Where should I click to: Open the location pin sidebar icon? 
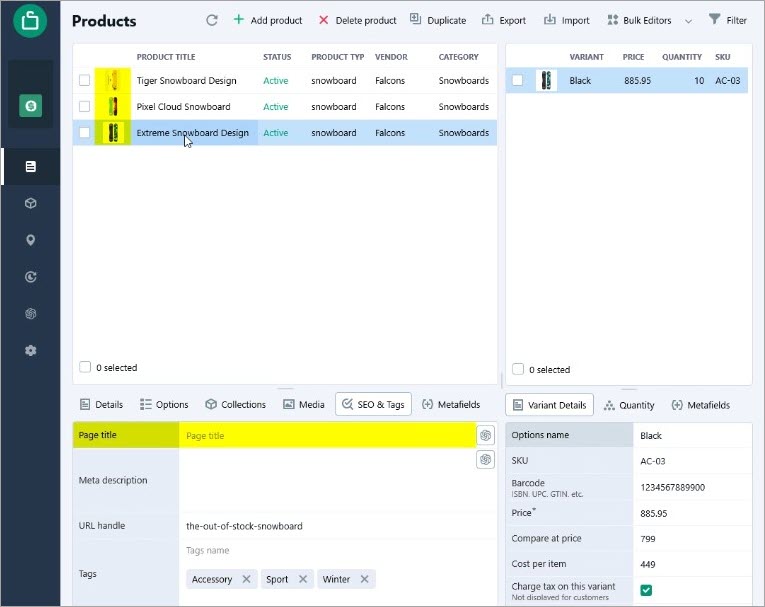point(30,240)
